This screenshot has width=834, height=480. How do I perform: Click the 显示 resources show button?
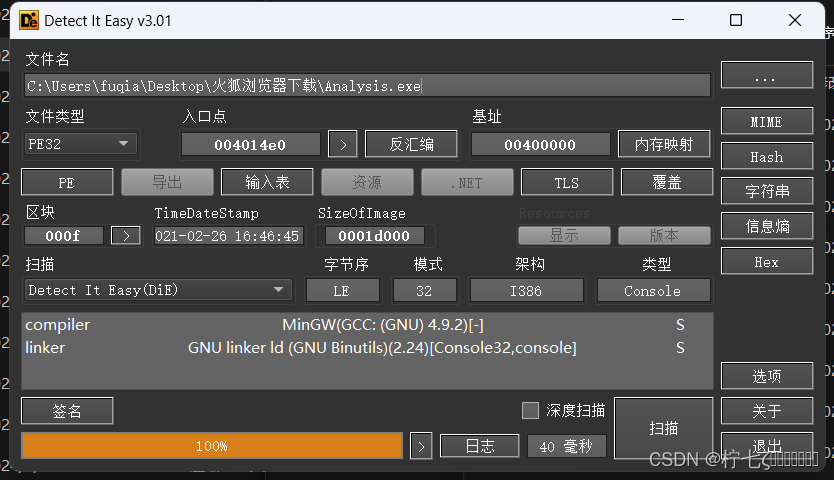point(564,235)
